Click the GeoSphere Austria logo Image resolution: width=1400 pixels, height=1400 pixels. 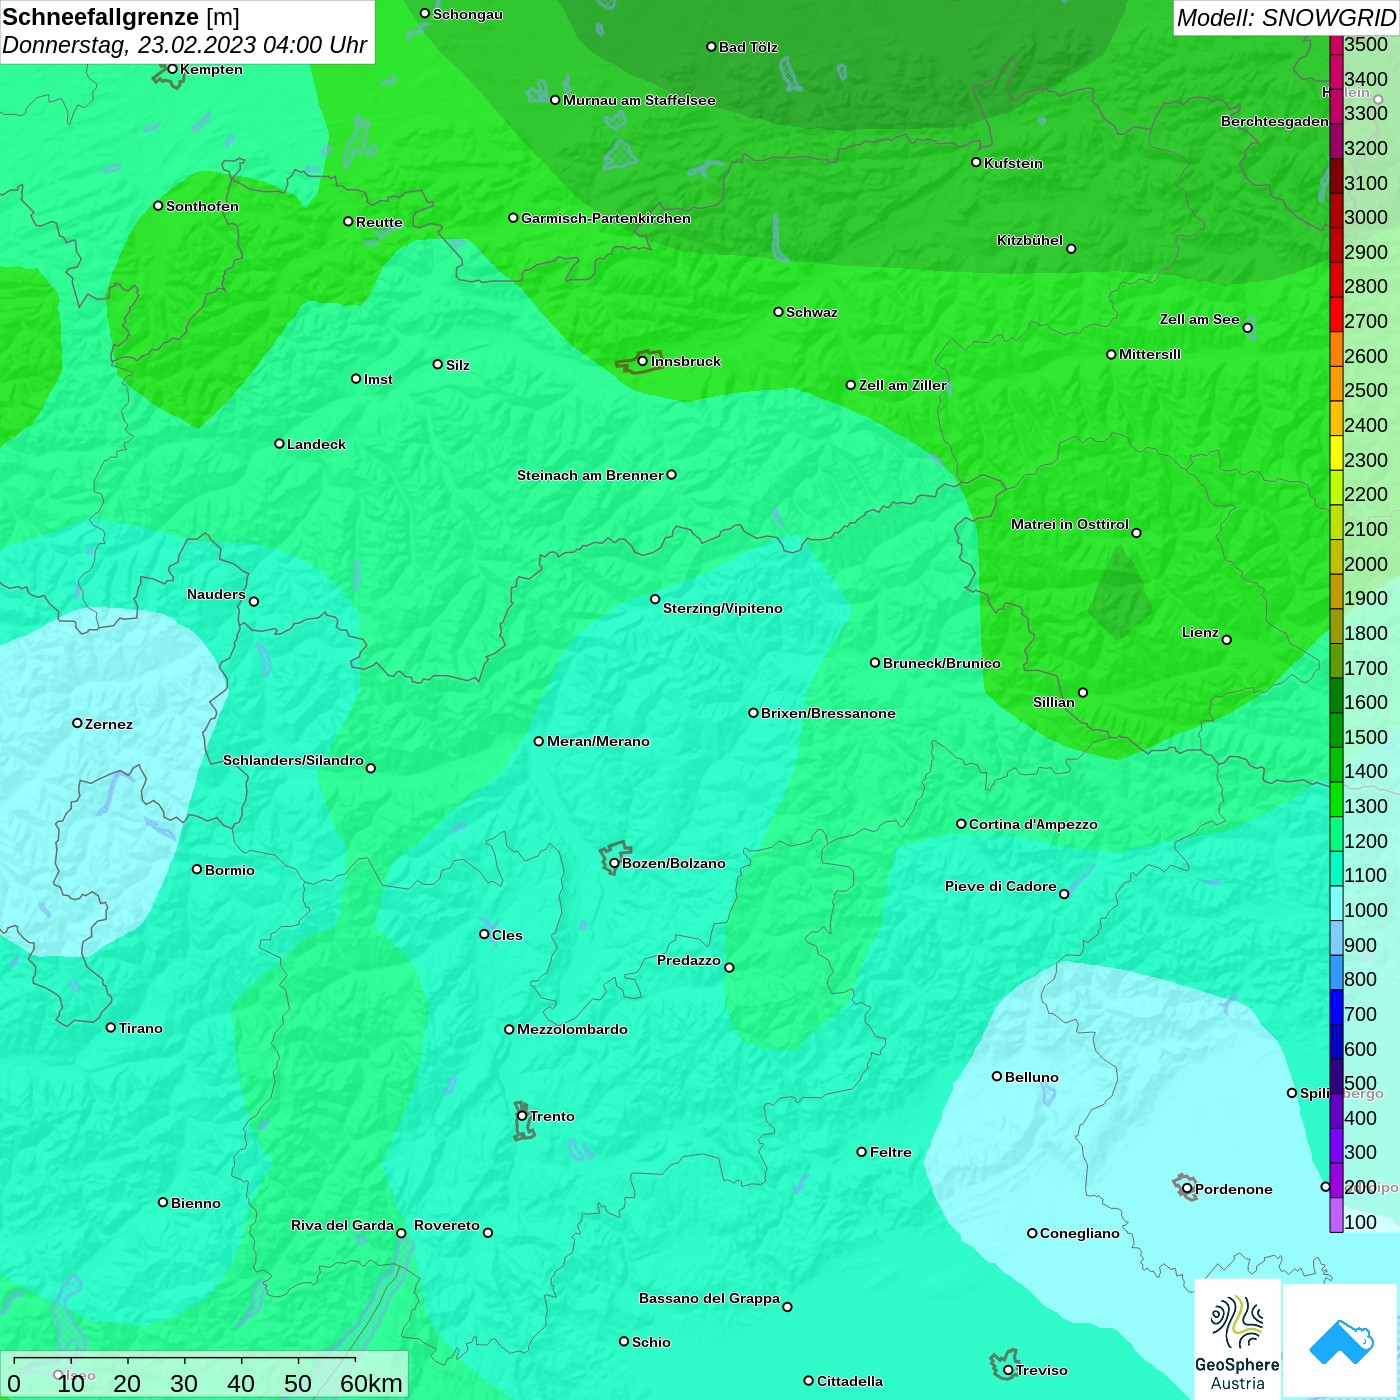1237,1340
